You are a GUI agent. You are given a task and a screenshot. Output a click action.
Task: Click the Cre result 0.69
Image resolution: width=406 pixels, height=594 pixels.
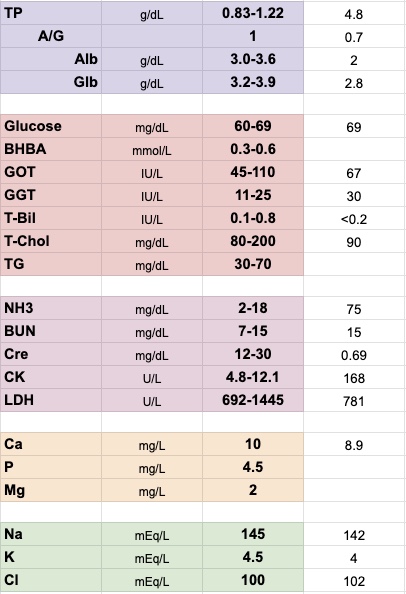click(354, 354)
